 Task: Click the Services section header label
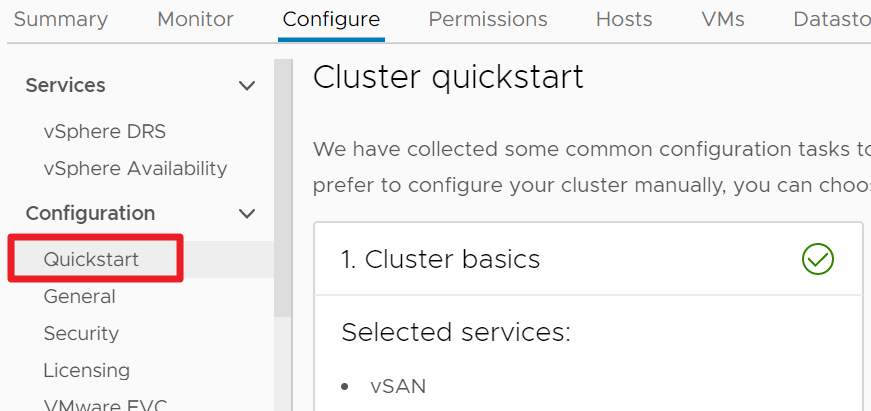(x=65, y=86)
